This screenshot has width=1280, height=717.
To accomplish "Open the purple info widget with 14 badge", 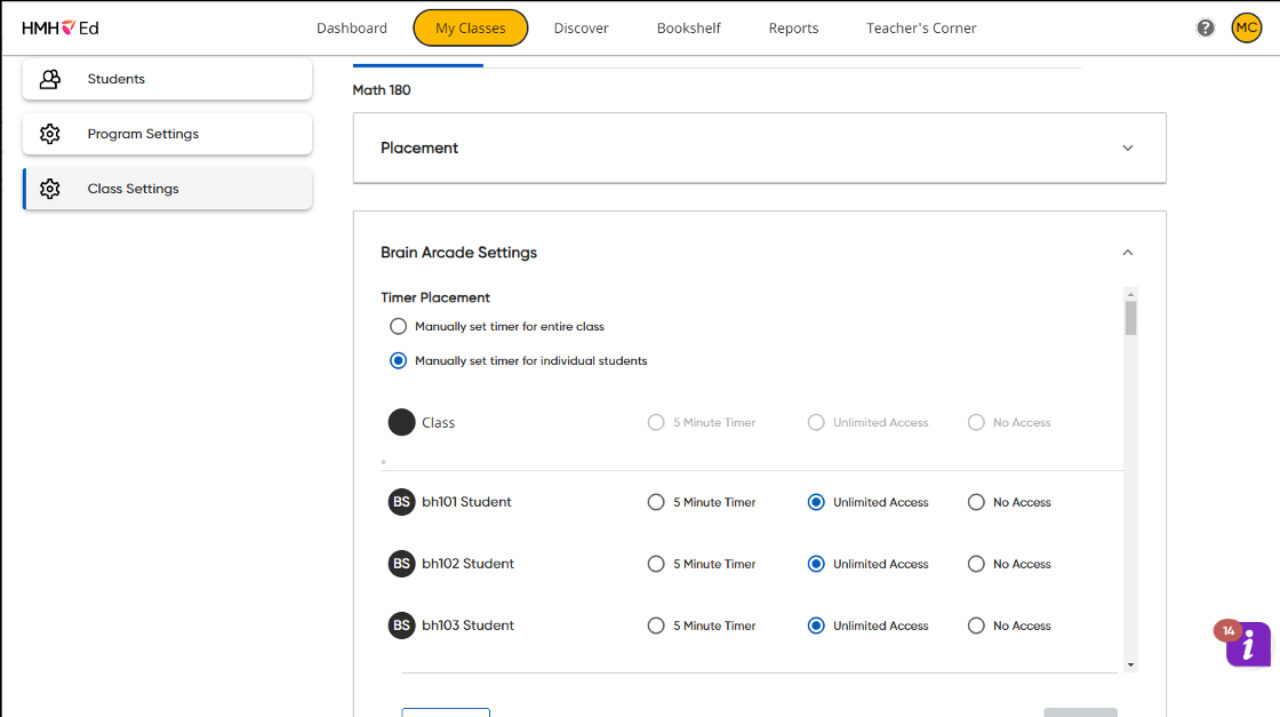I will click(1248, 645).
